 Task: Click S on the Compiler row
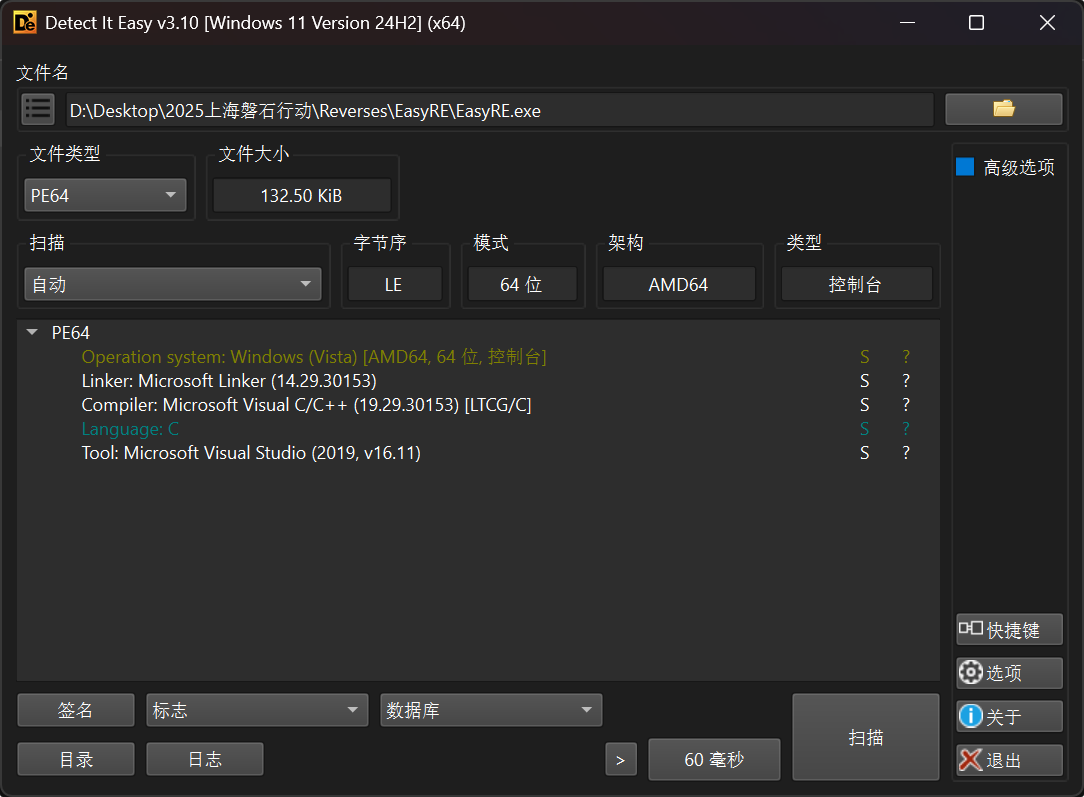pos(864,404)
